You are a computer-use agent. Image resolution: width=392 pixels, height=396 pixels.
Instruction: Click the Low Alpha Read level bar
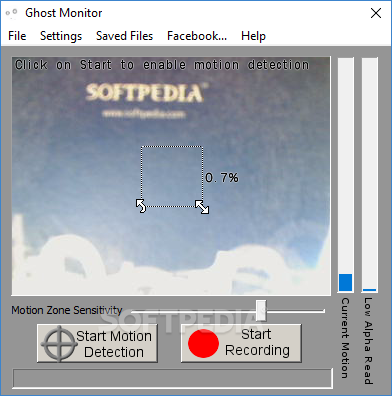(370, 175)
